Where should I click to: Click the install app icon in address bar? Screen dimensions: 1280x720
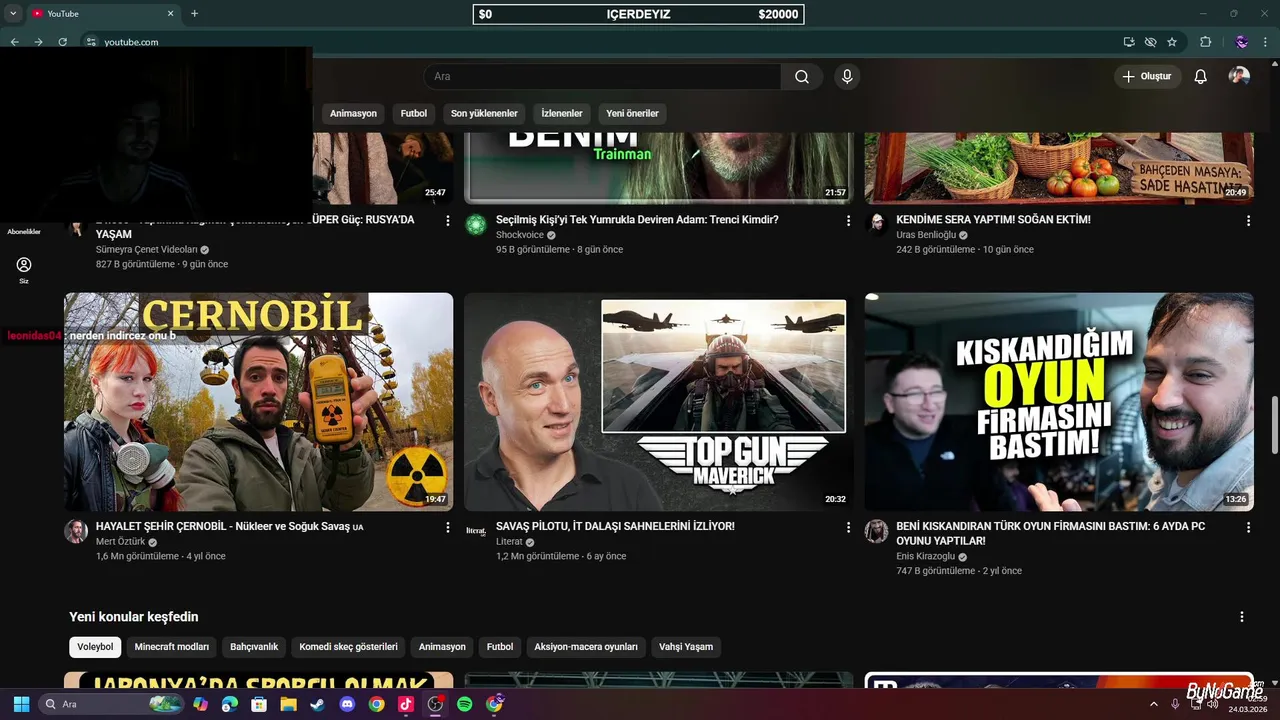[x=1129, y=42]
